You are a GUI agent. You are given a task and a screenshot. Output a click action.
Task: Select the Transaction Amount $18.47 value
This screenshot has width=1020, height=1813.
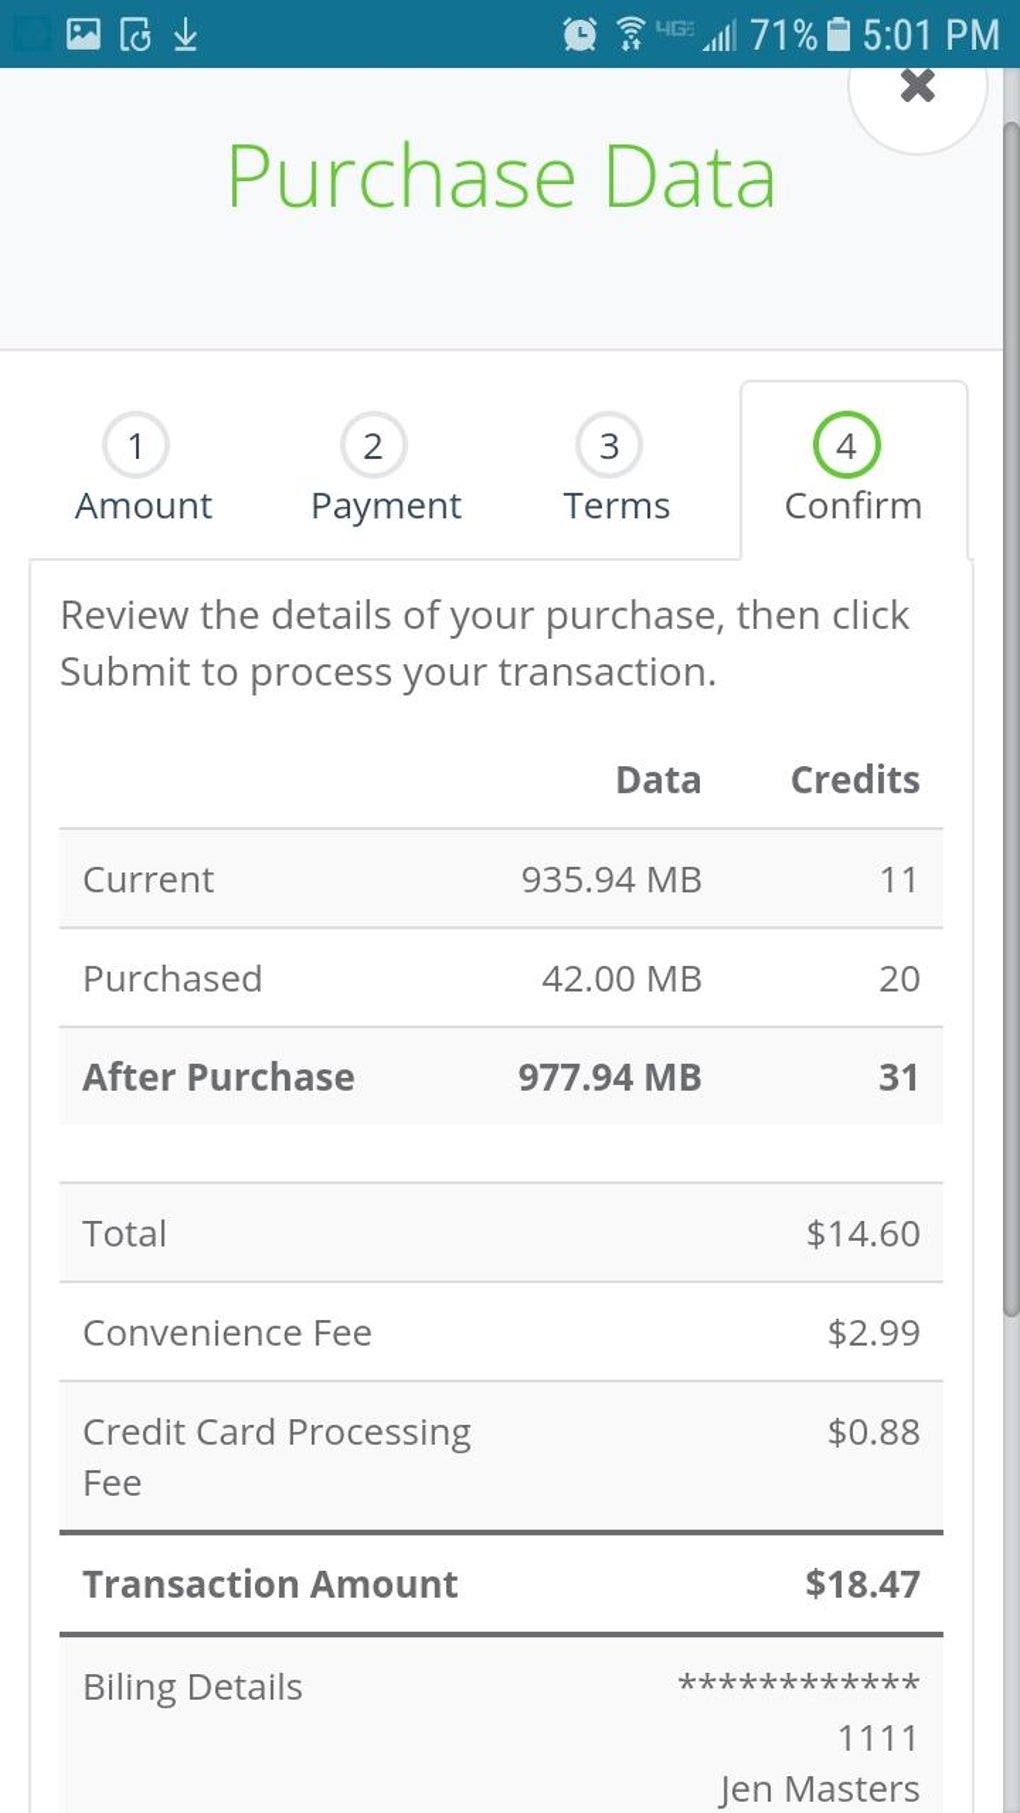(862, 1584)
